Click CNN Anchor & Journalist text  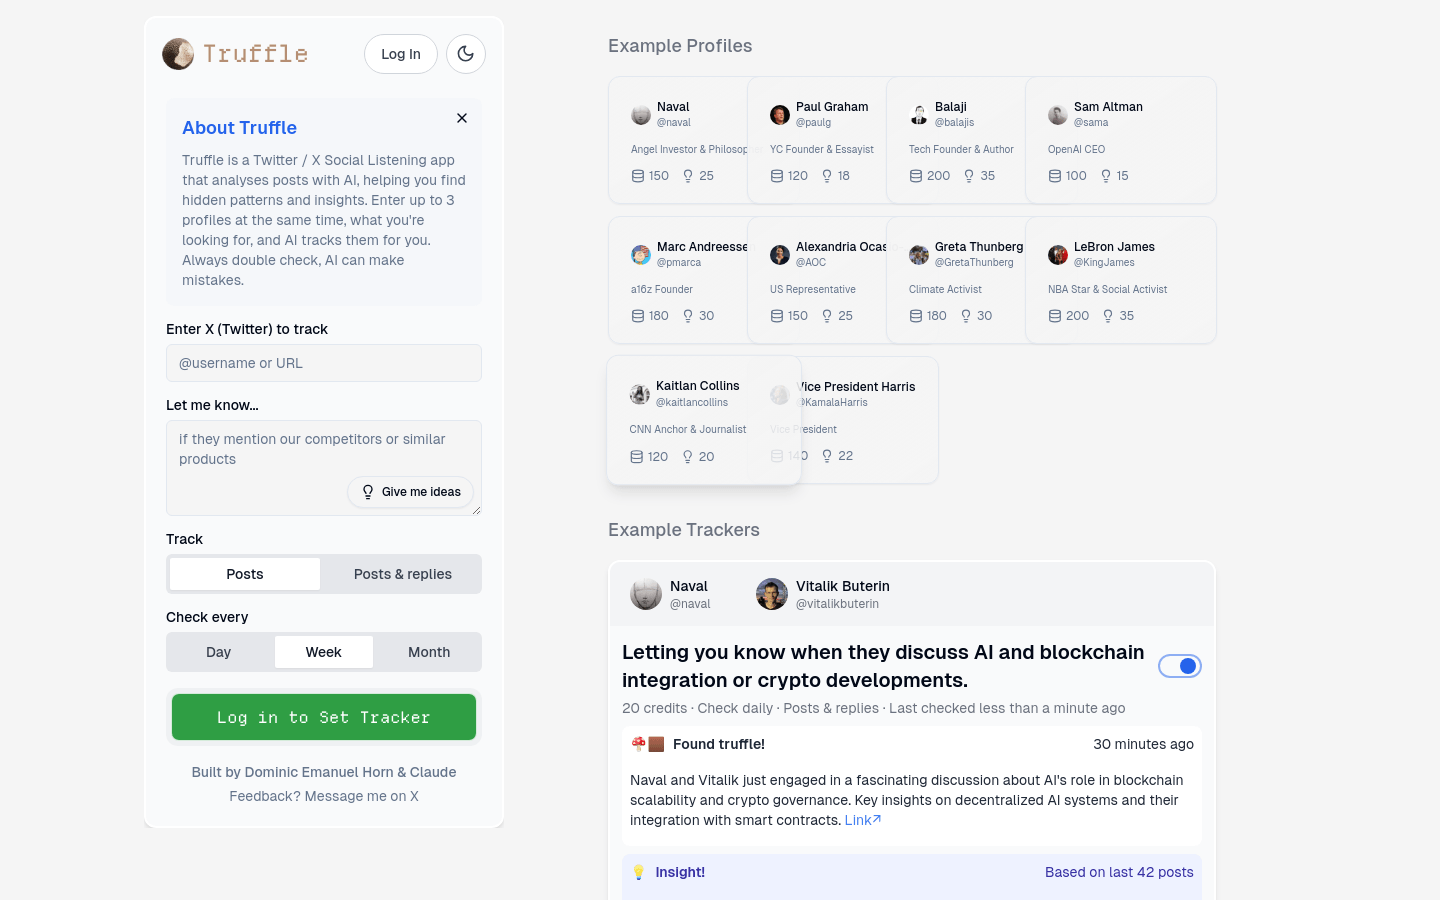coord(688,430)
